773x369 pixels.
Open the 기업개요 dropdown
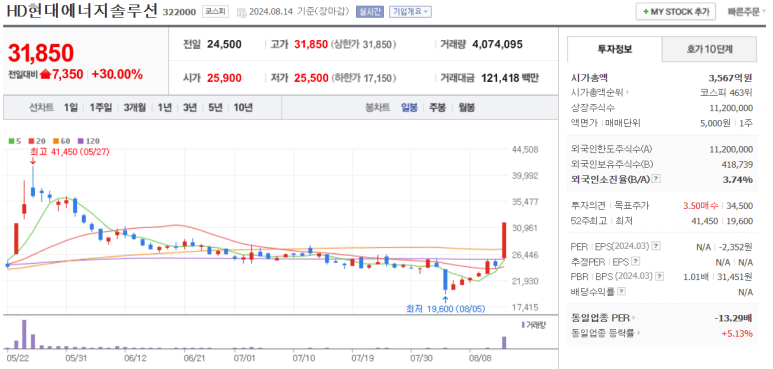coord(410,12)
